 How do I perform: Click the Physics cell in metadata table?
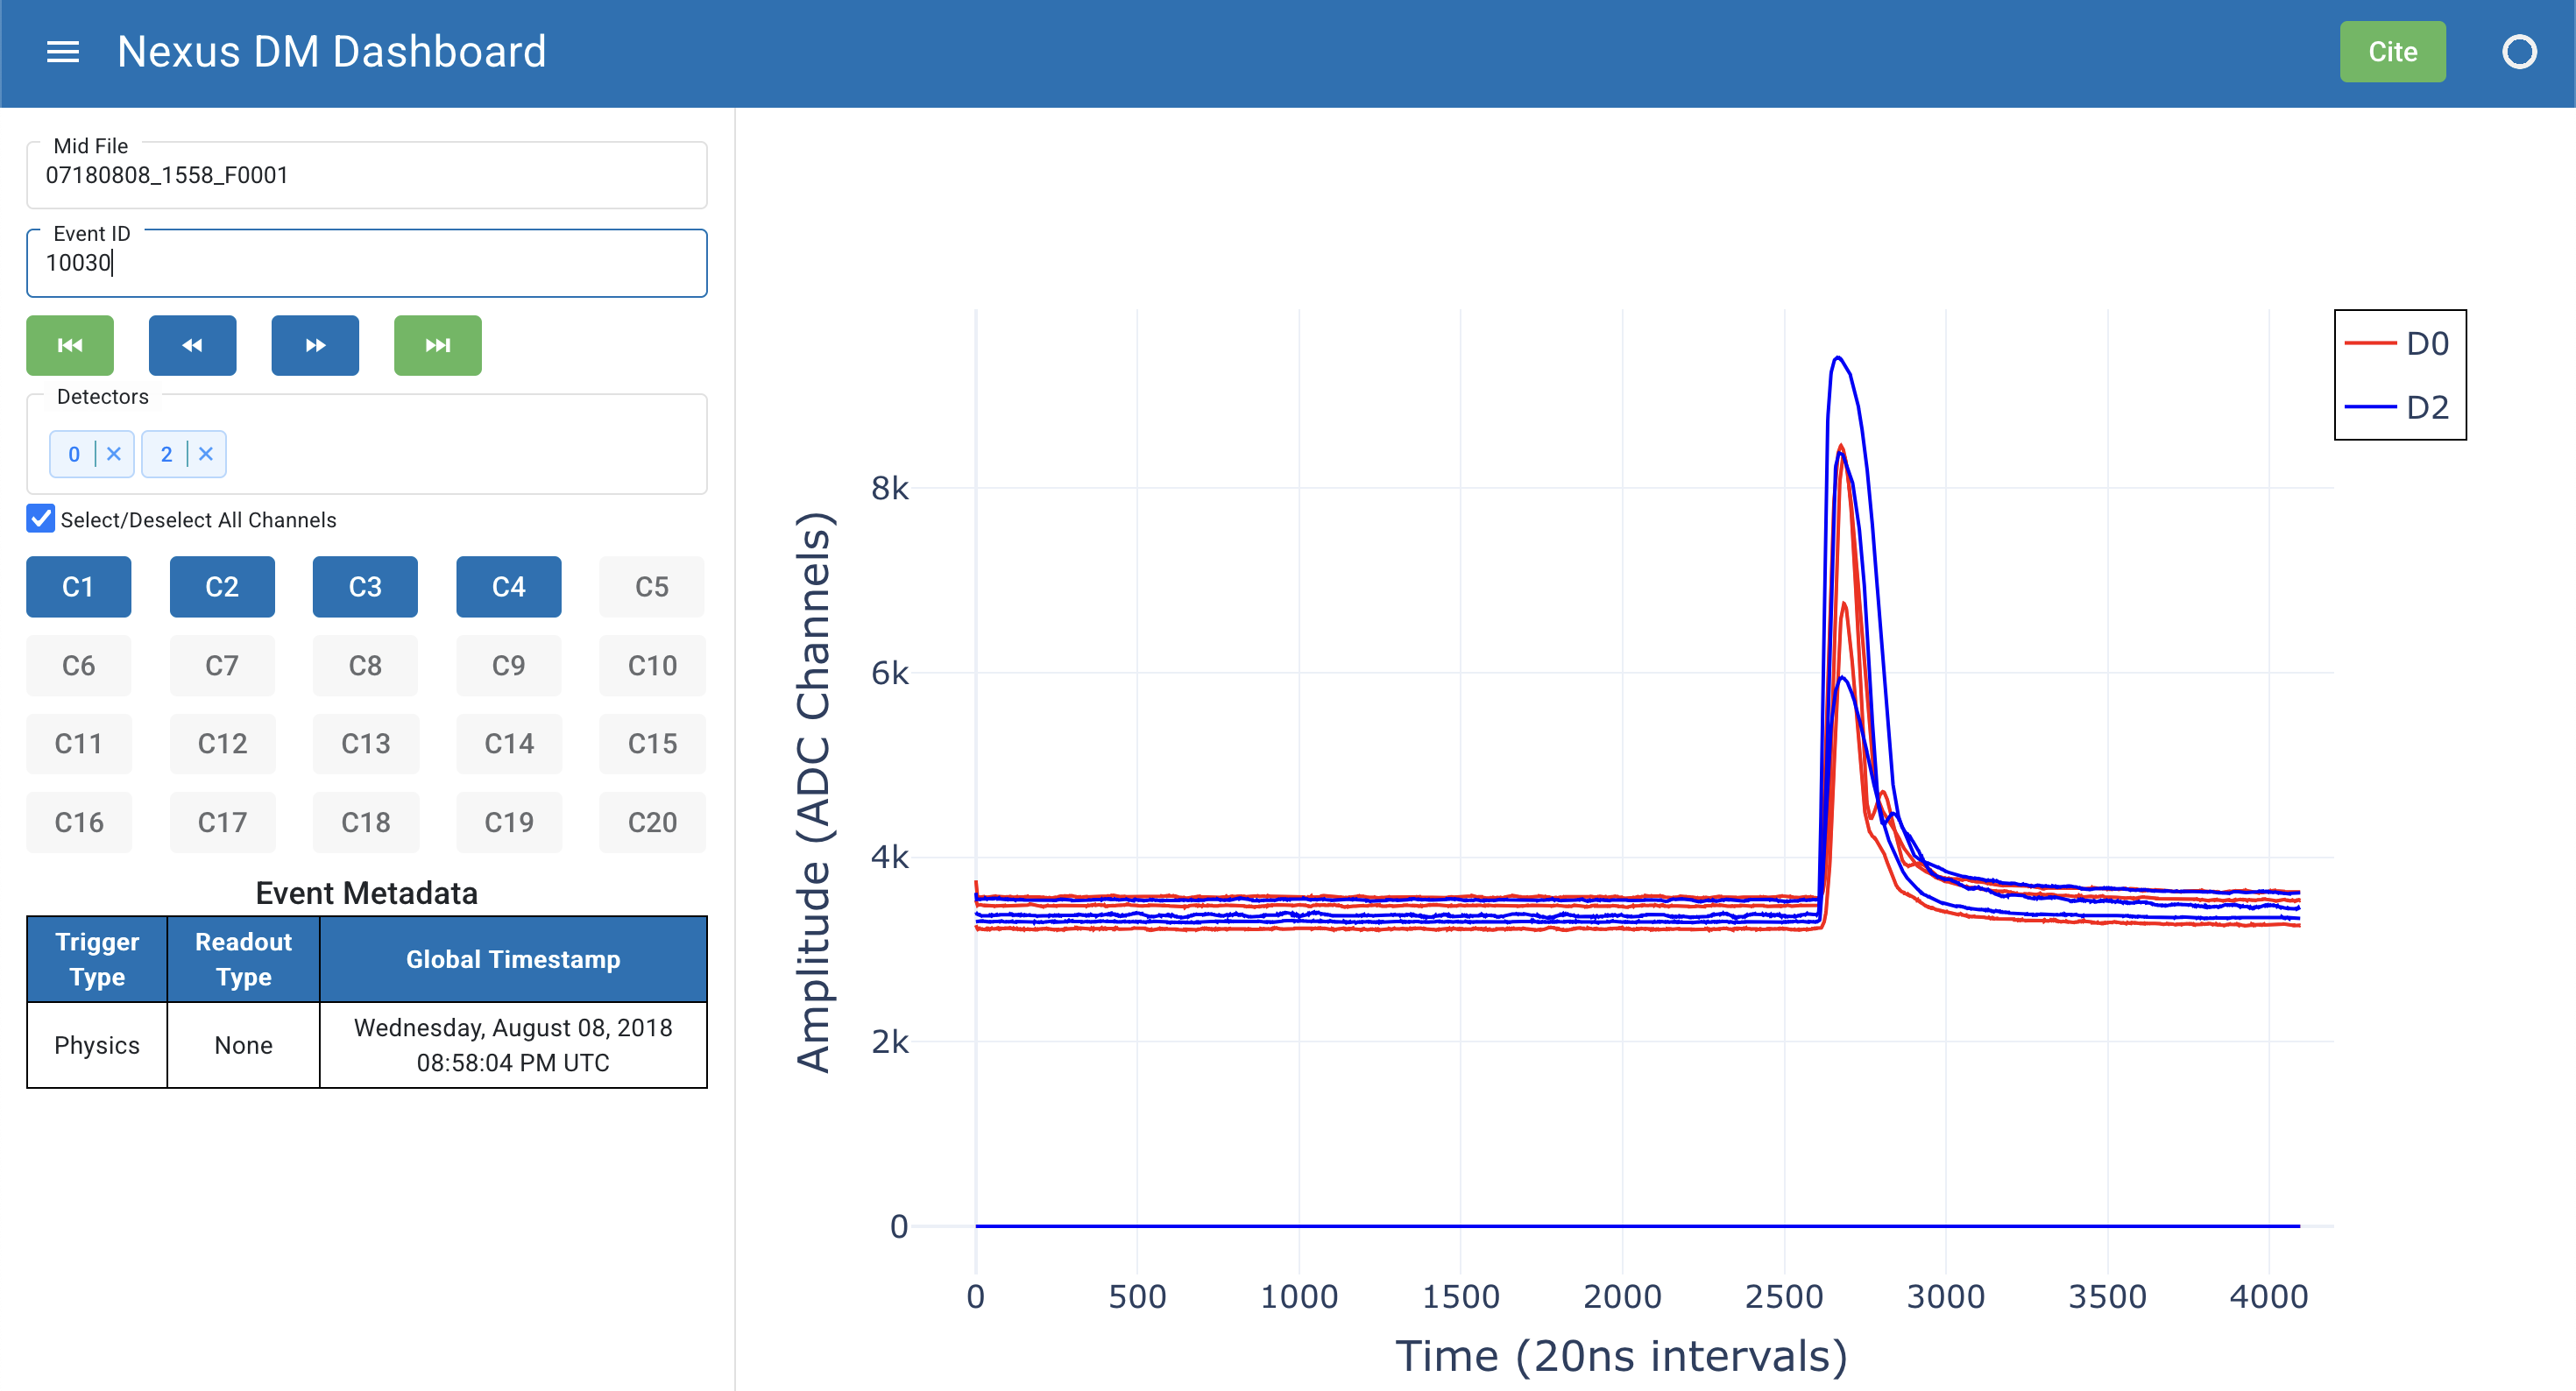[x=97, y=1045]
